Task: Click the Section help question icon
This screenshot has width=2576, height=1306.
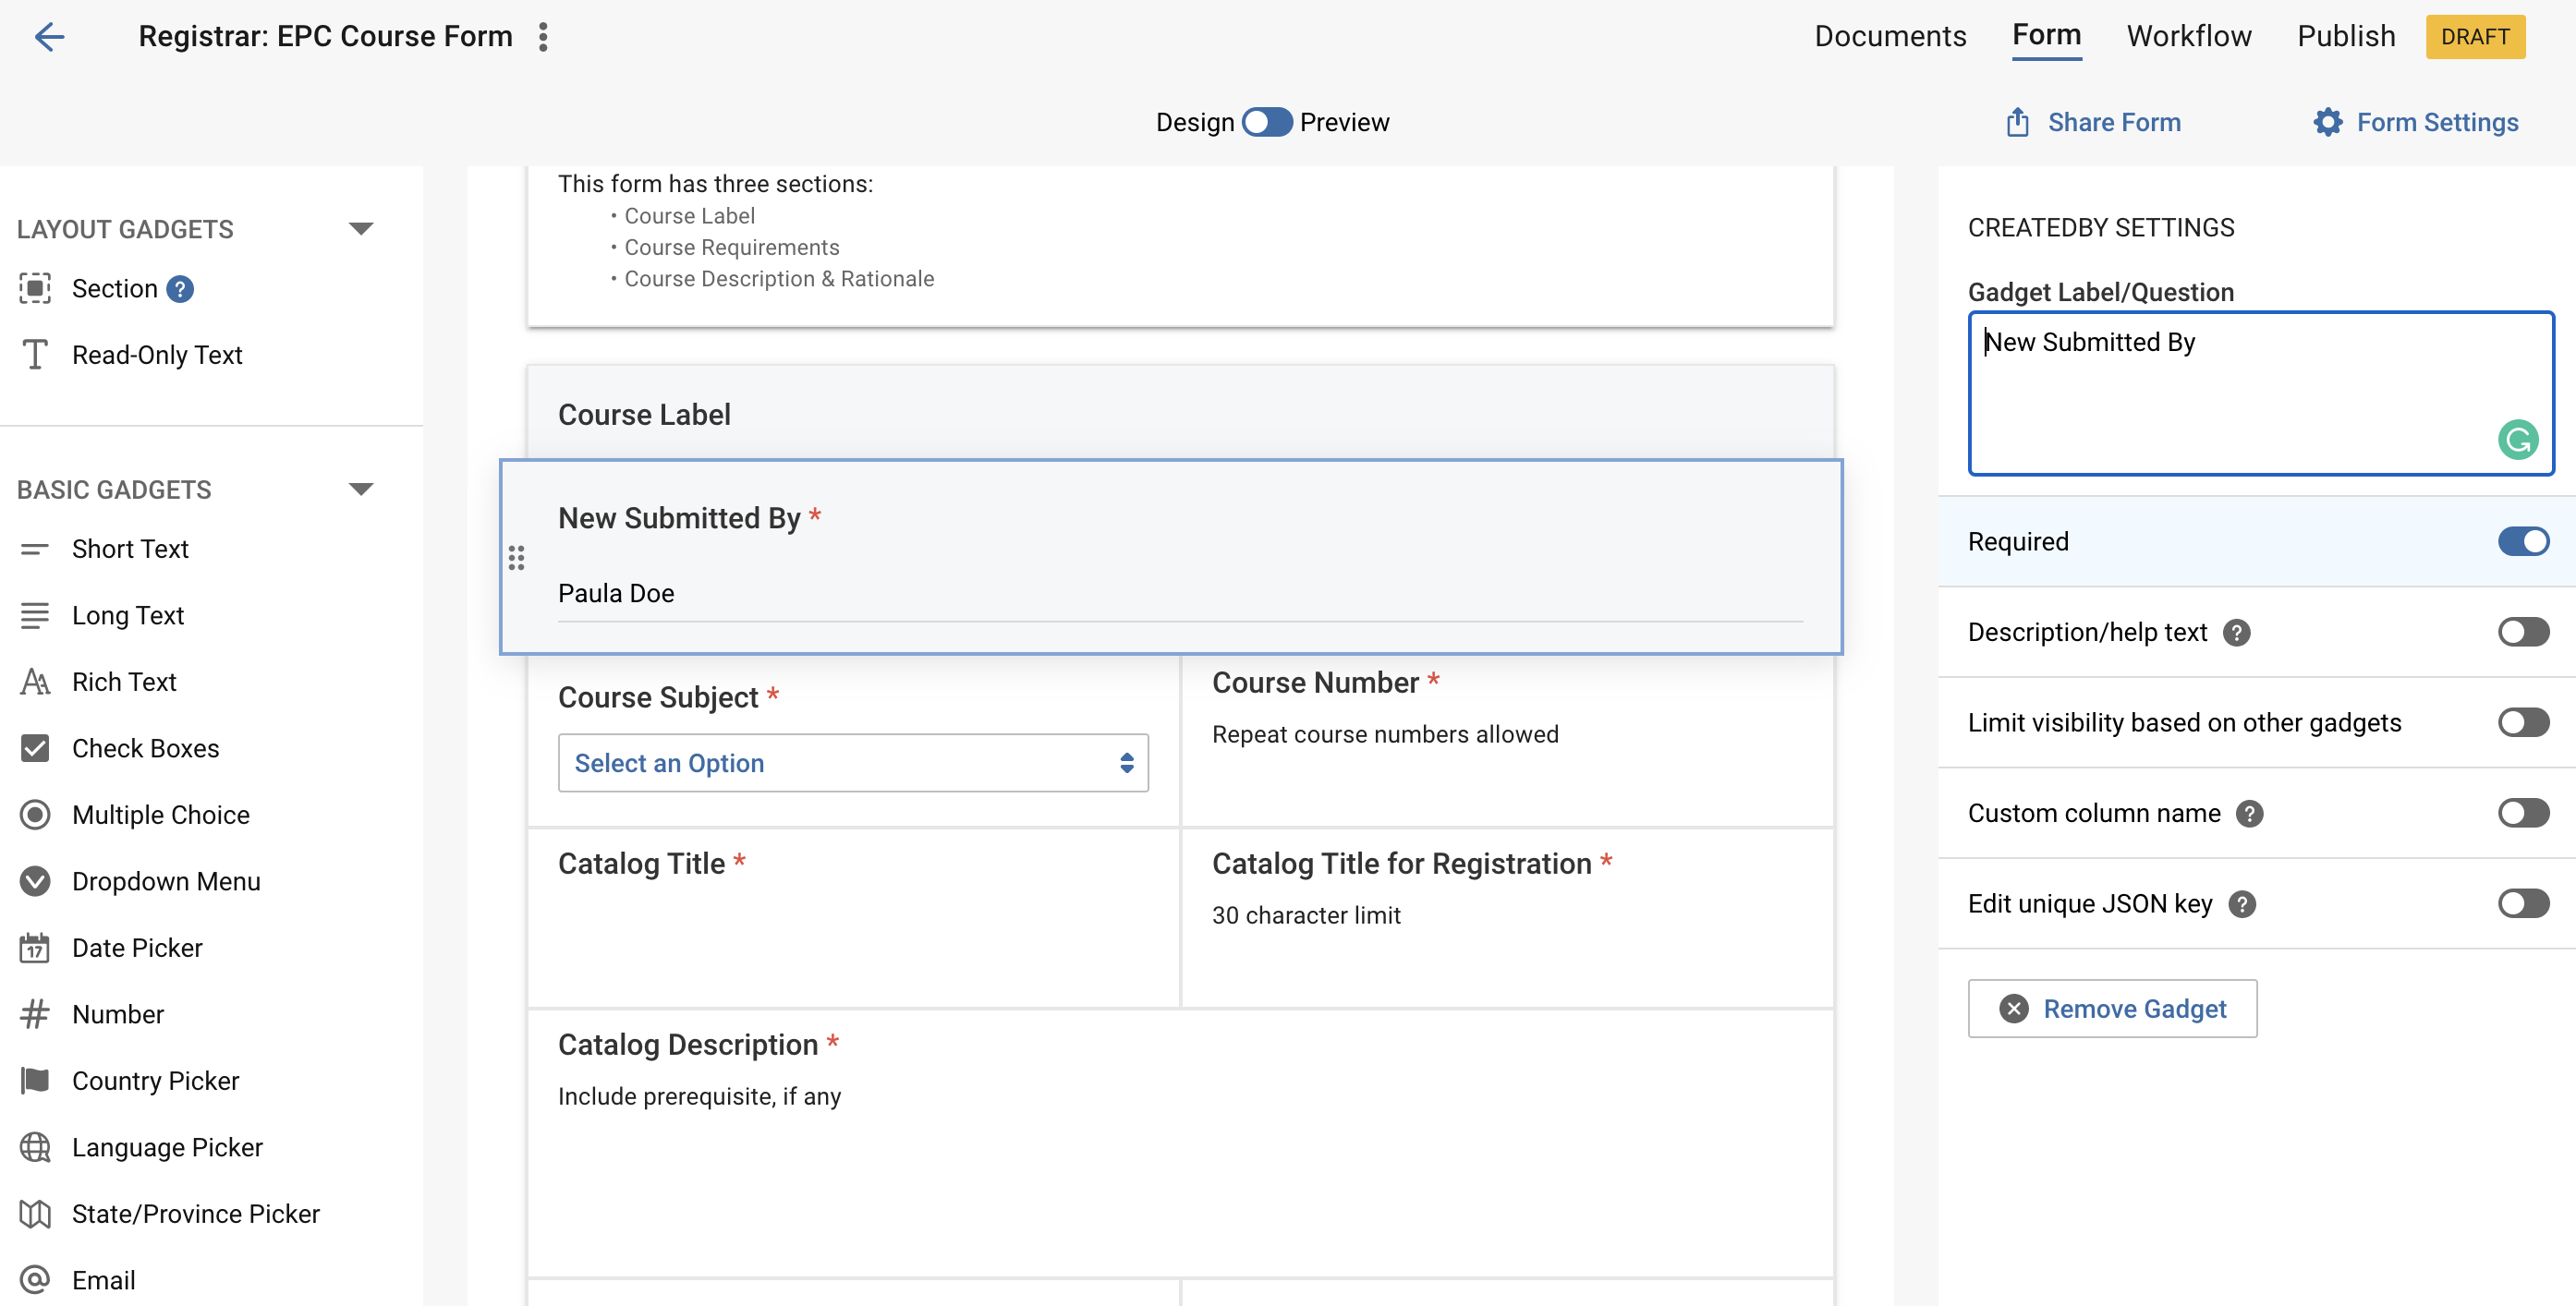Action: 180,289
